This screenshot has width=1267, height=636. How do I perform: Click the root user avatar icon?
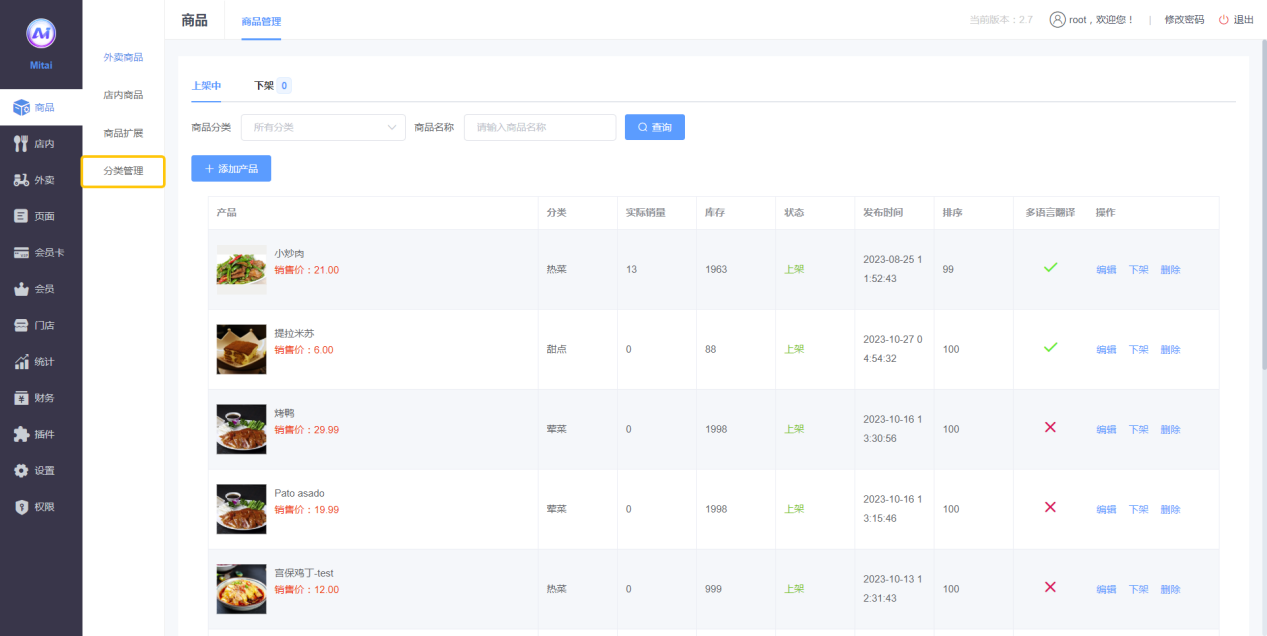tap(1057, 20)
